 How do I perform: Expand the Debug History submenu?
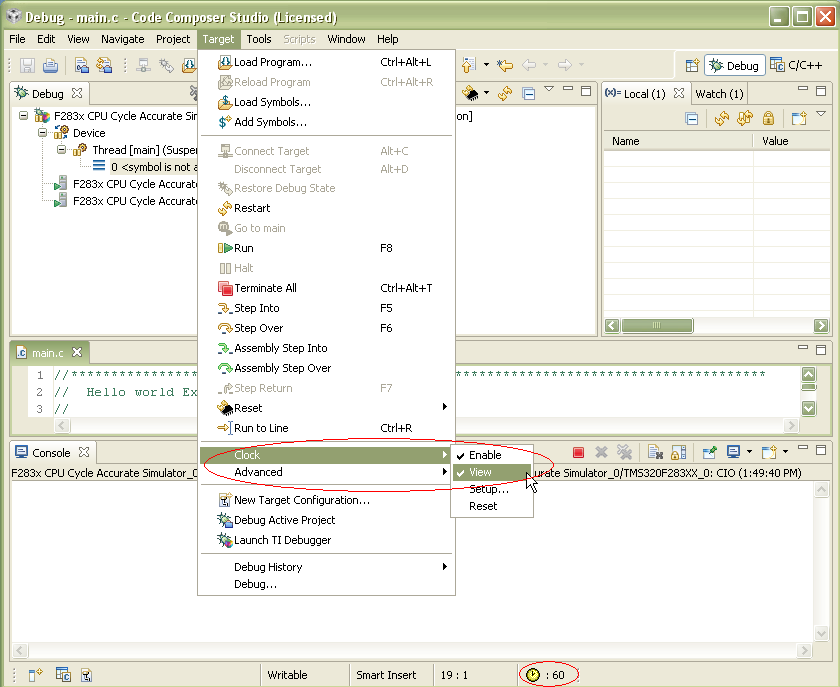326,567
